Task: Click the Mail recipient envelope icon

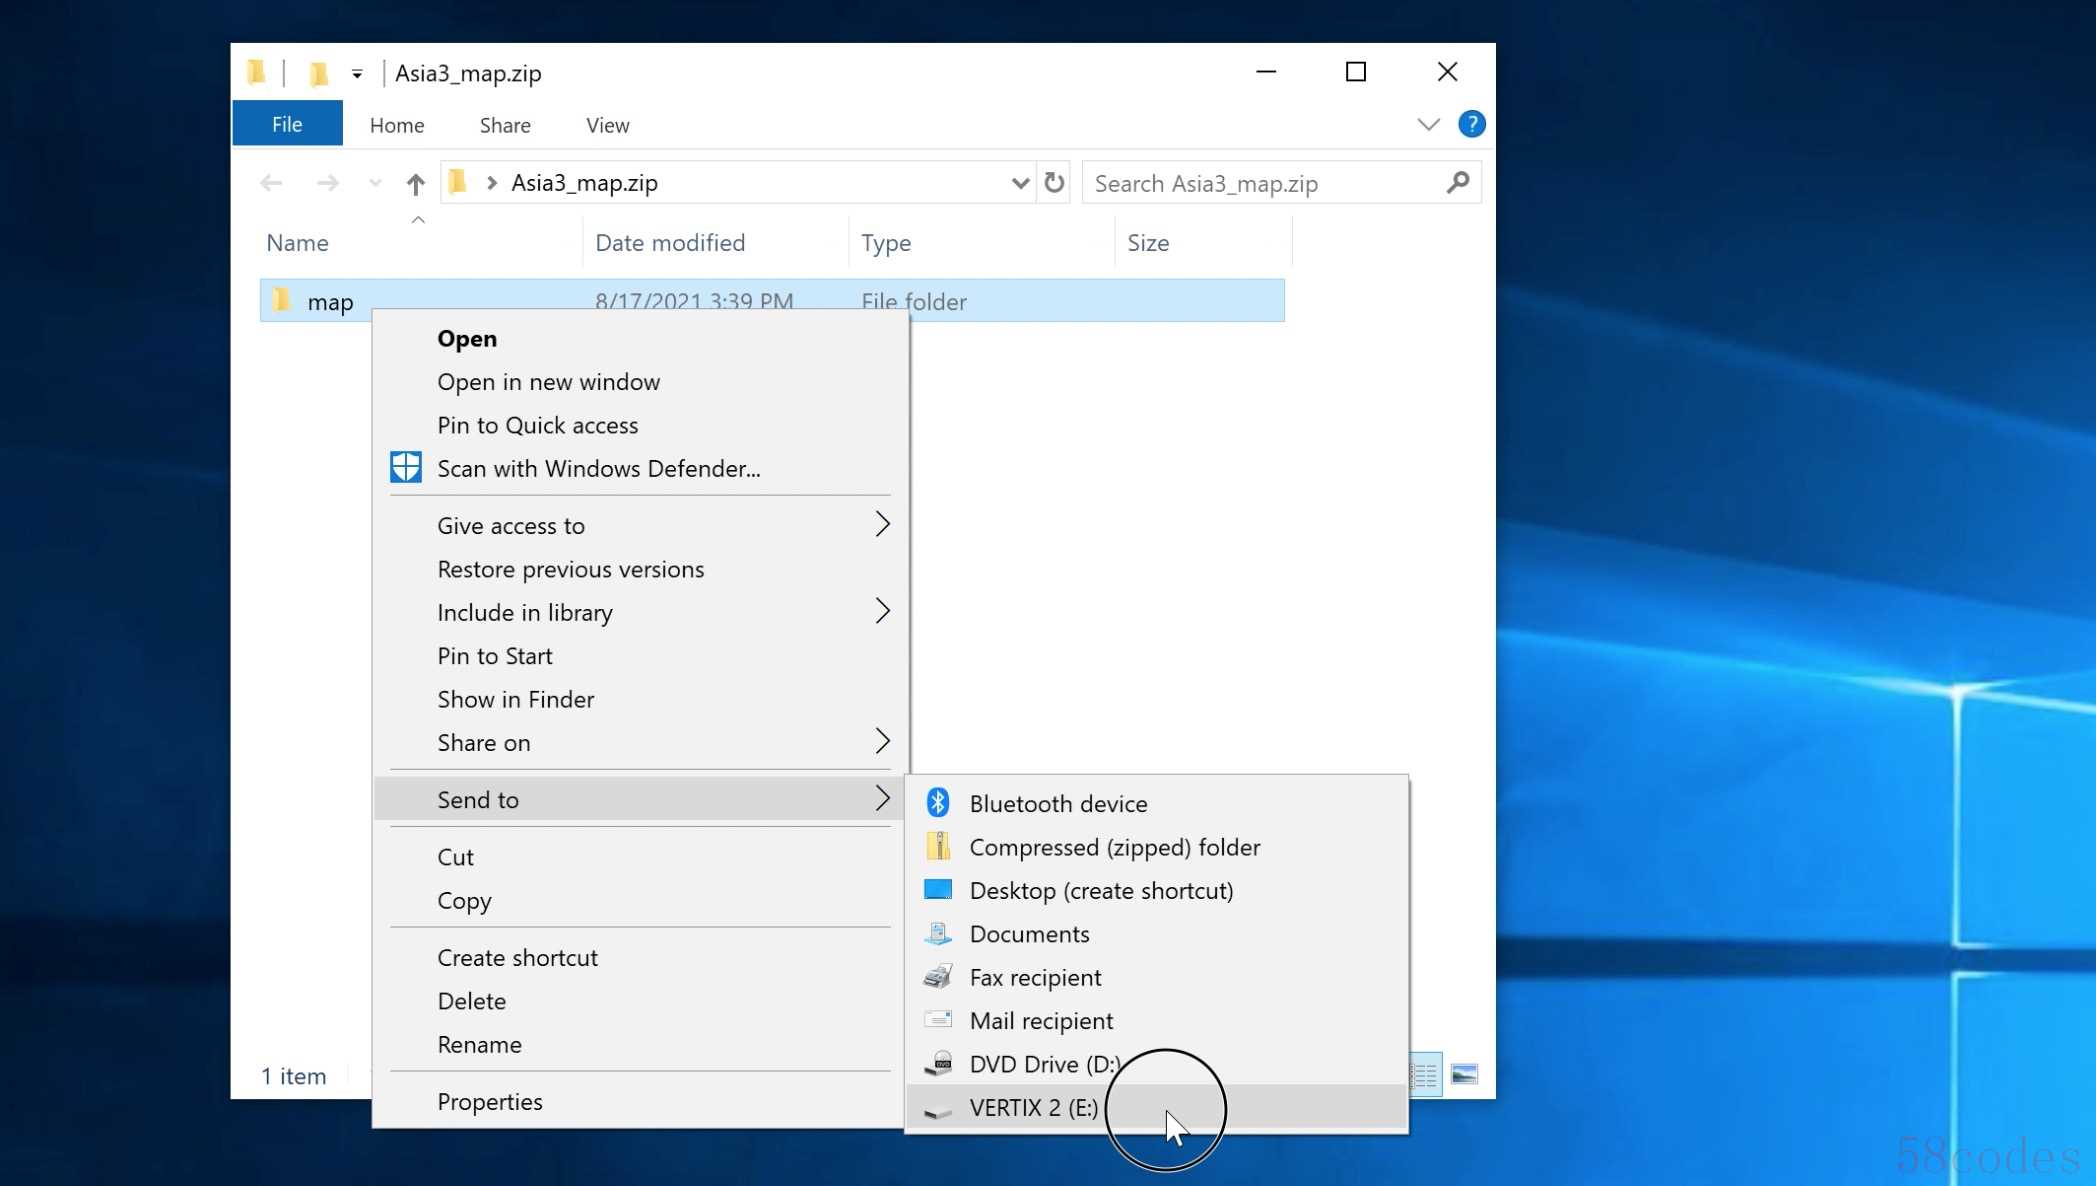Action: [937, 1020]
